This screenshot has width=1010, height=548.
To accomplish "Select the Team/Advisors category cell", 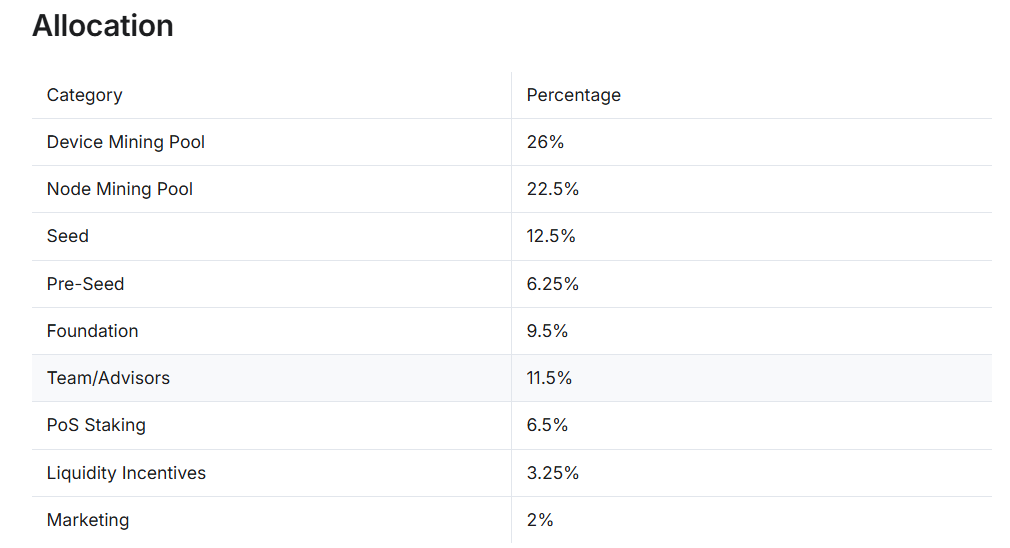I will pos(109,378).
